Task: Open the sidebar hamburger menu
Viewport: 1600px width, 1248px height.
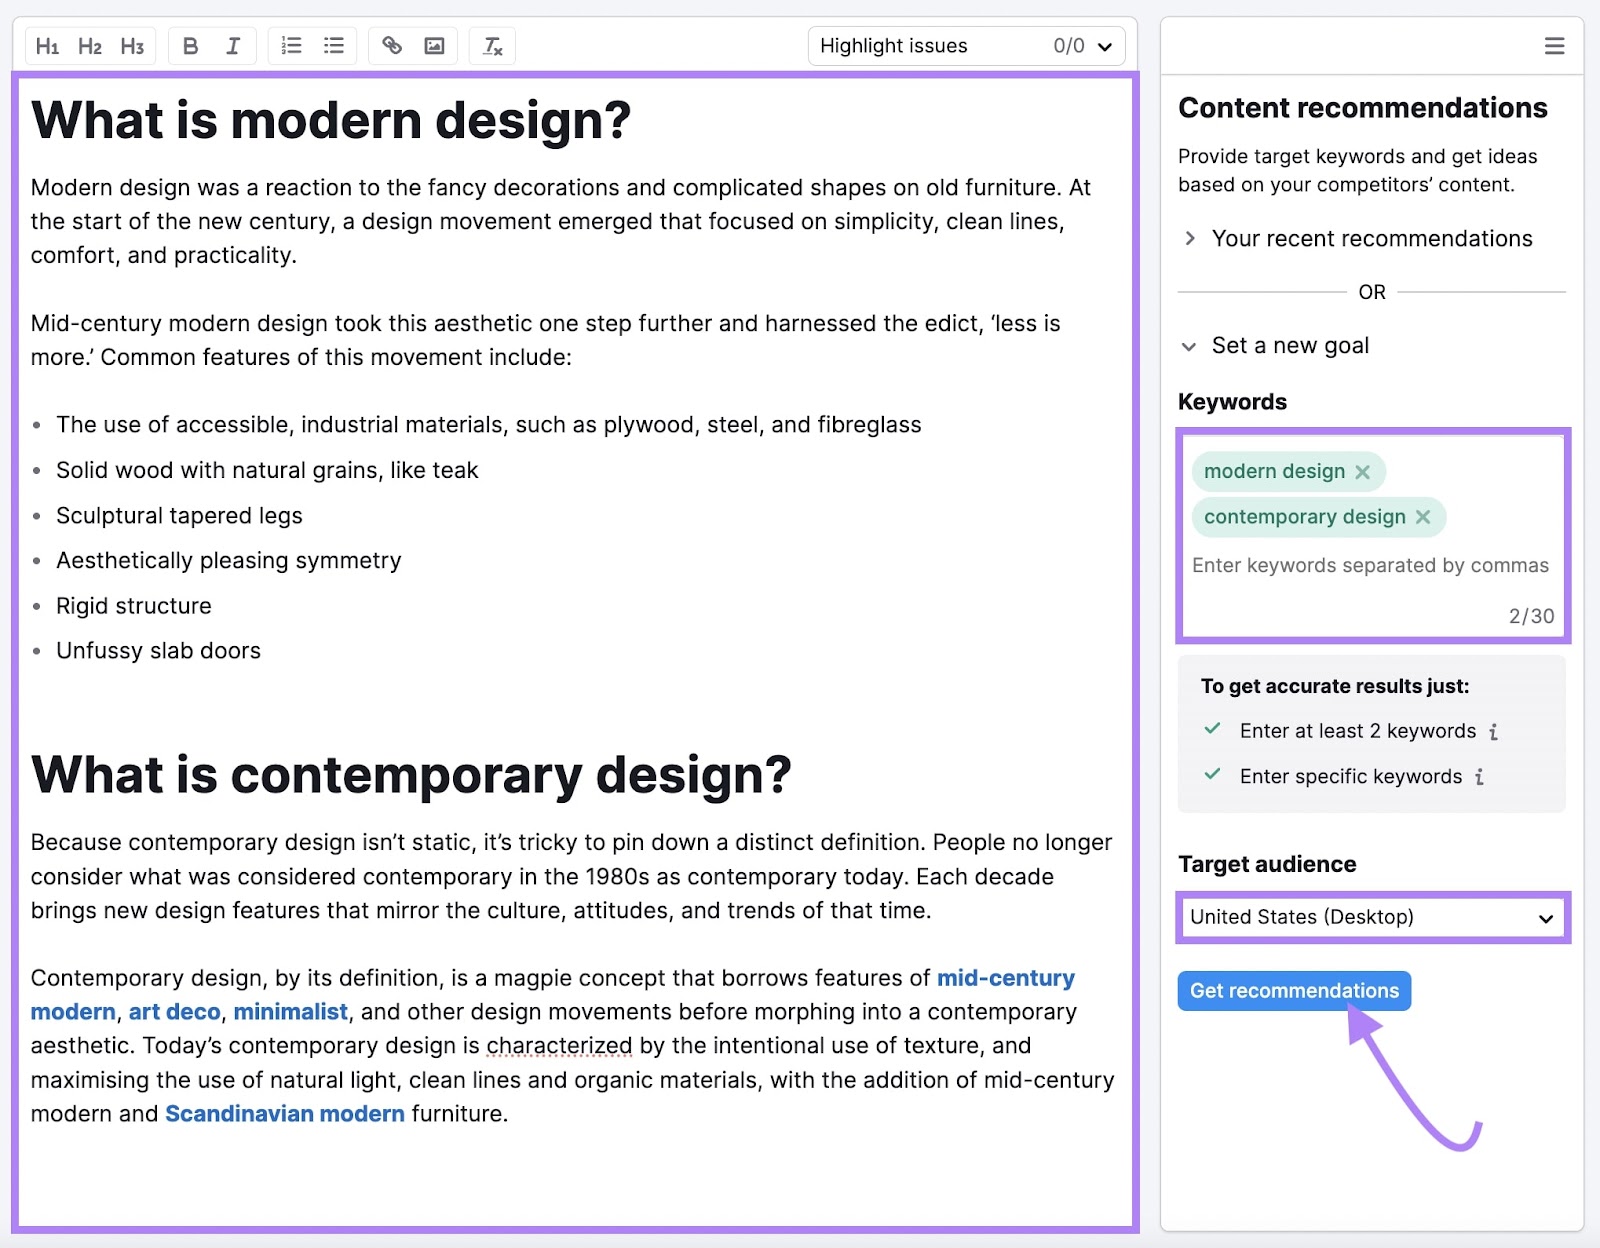Action: pos(1554,46)
